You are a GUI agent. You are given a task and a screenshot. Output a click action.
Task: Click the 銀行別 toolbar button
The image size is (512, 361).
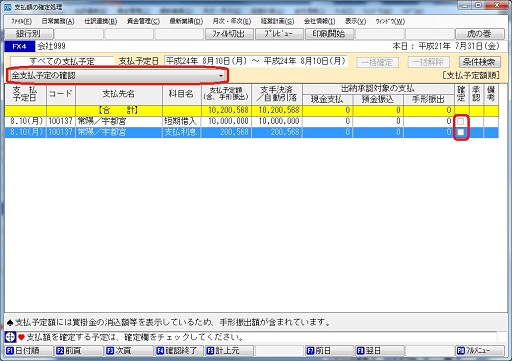29,34
